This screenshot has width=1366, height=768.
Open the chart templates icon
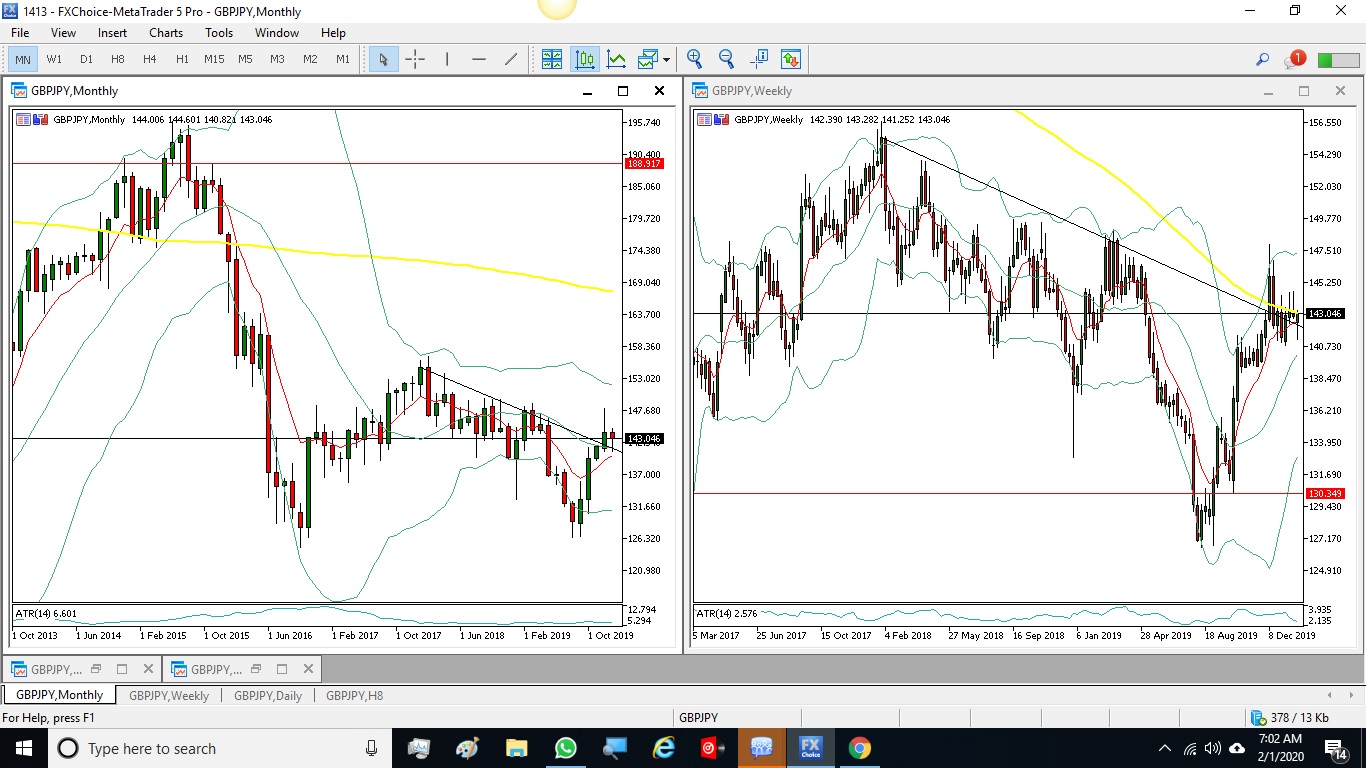click(x=648, y=60)
